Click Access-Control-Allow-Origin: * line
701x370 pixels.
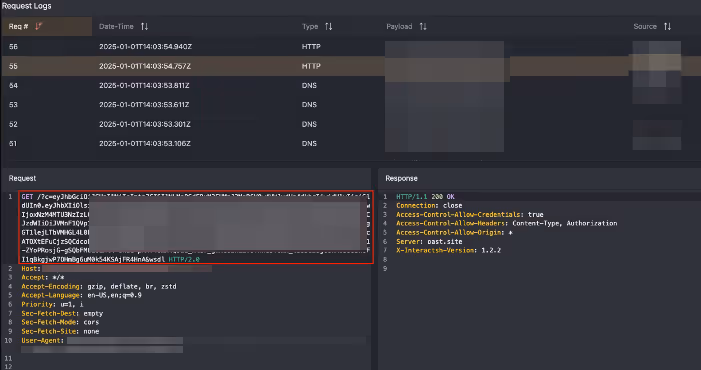click(454, 232)
